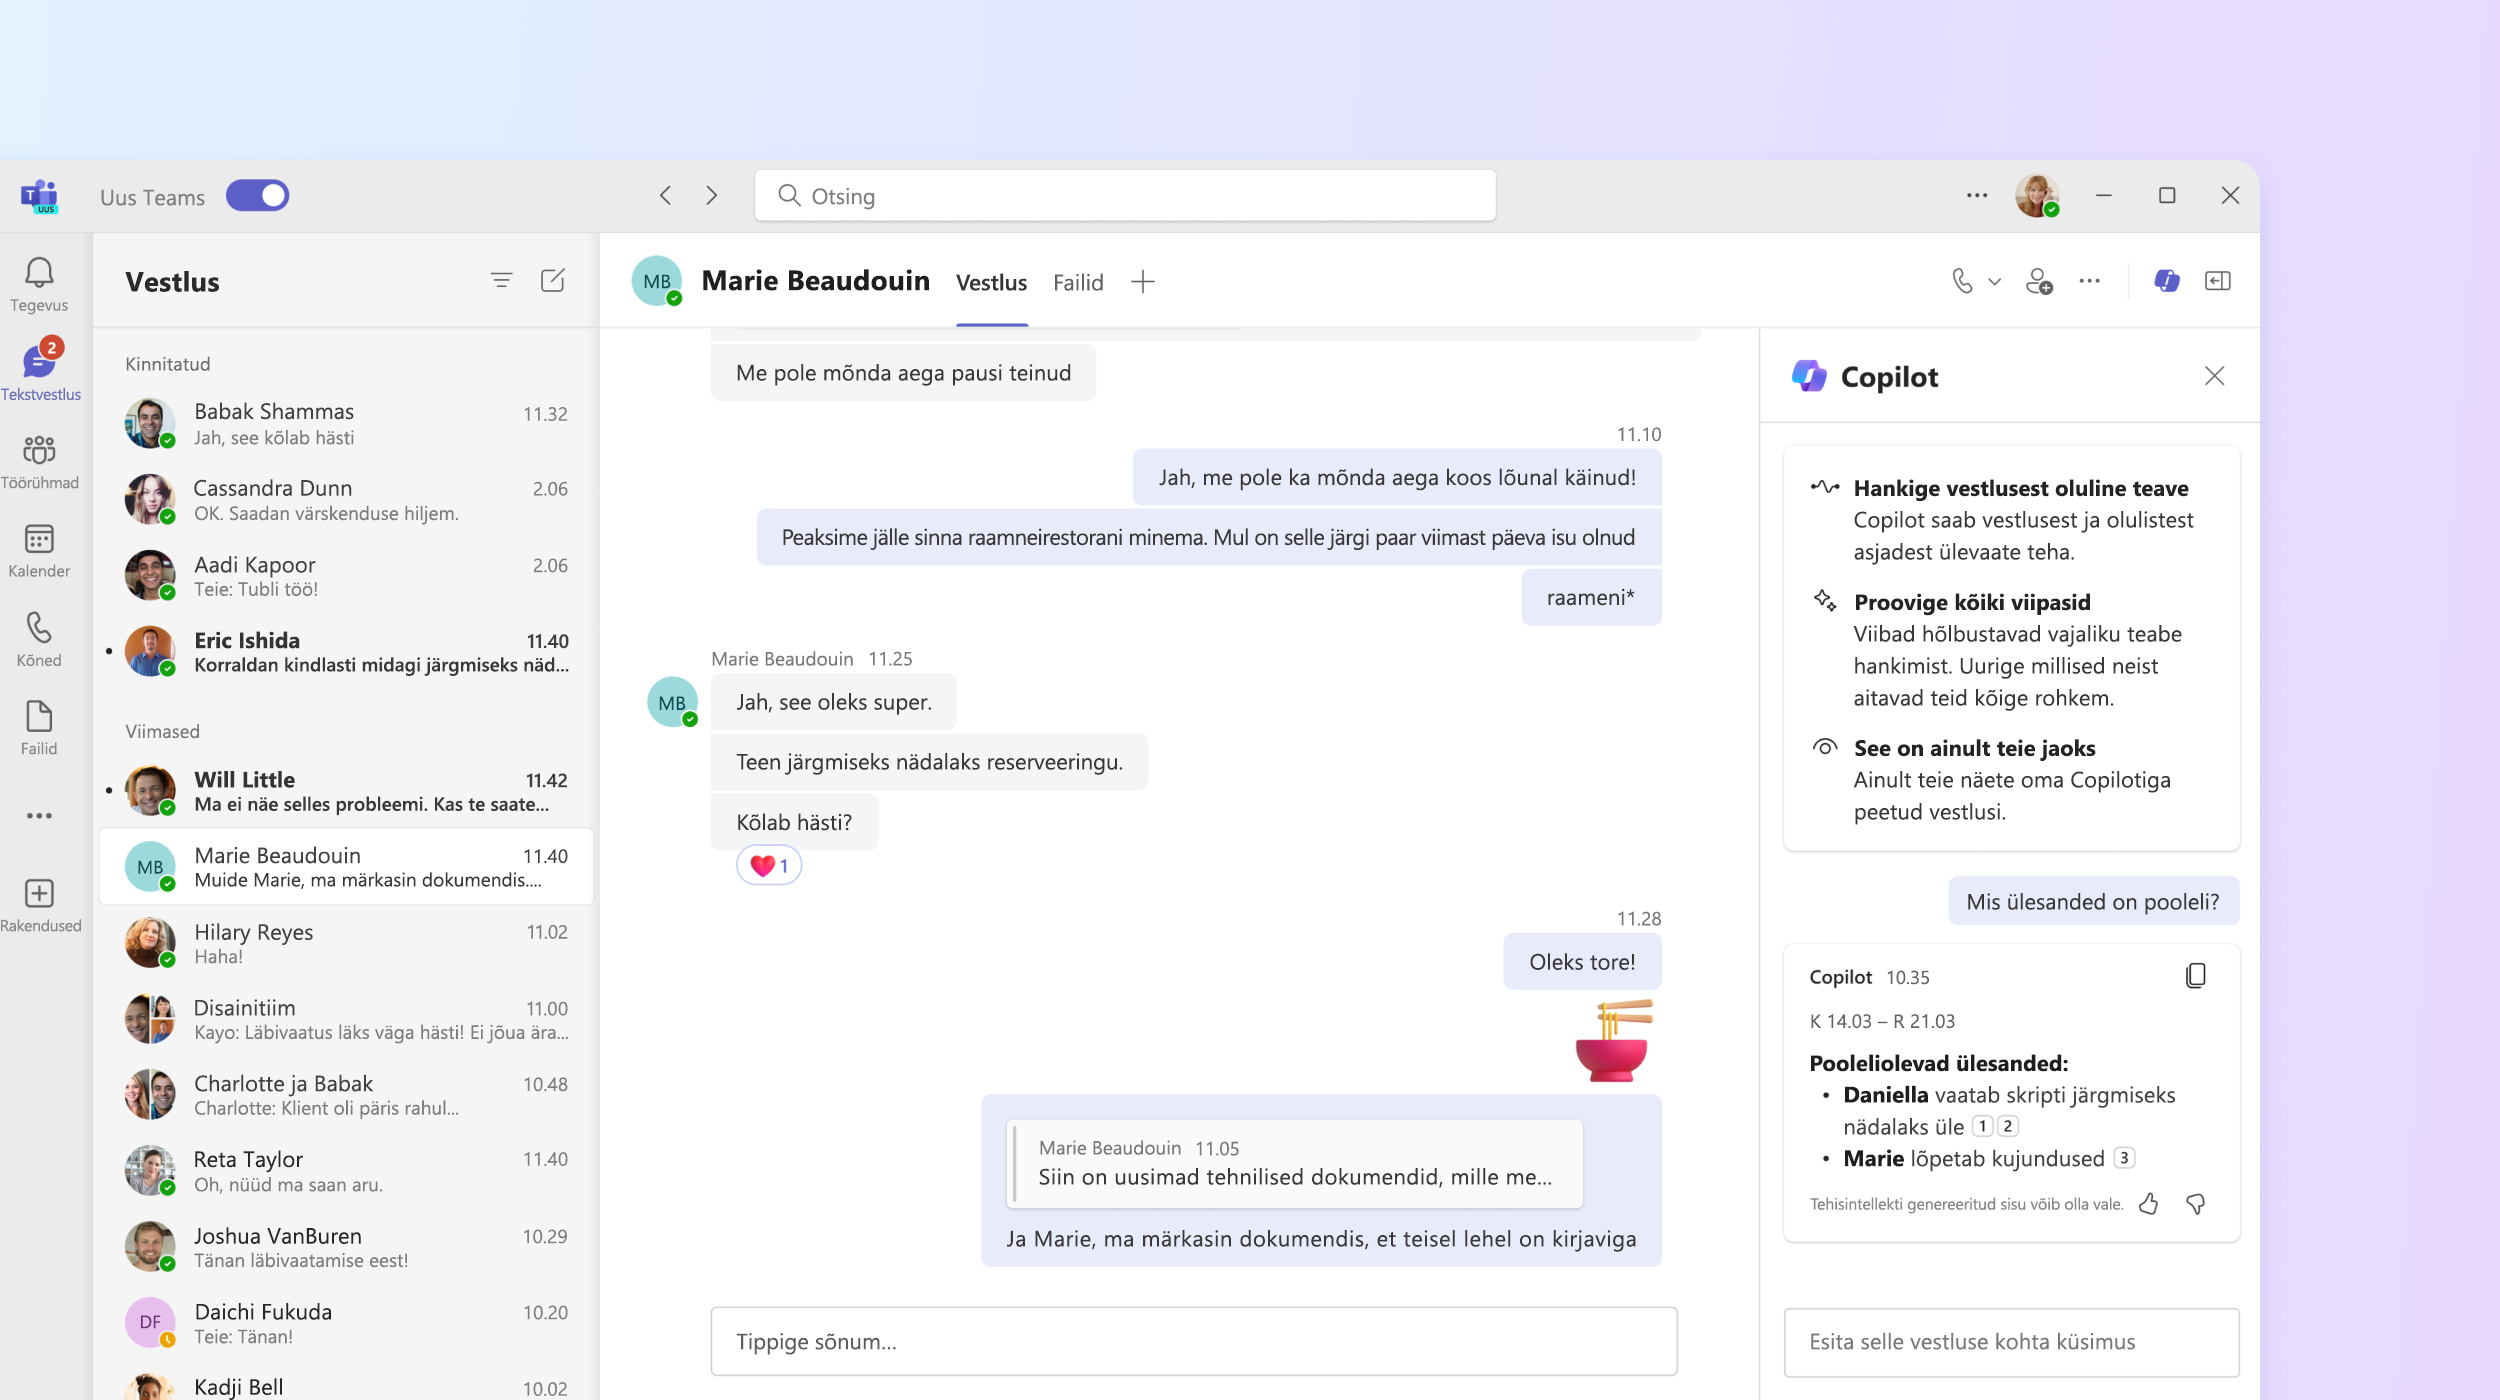Open chat with Daichi Fukuda

346,1323
